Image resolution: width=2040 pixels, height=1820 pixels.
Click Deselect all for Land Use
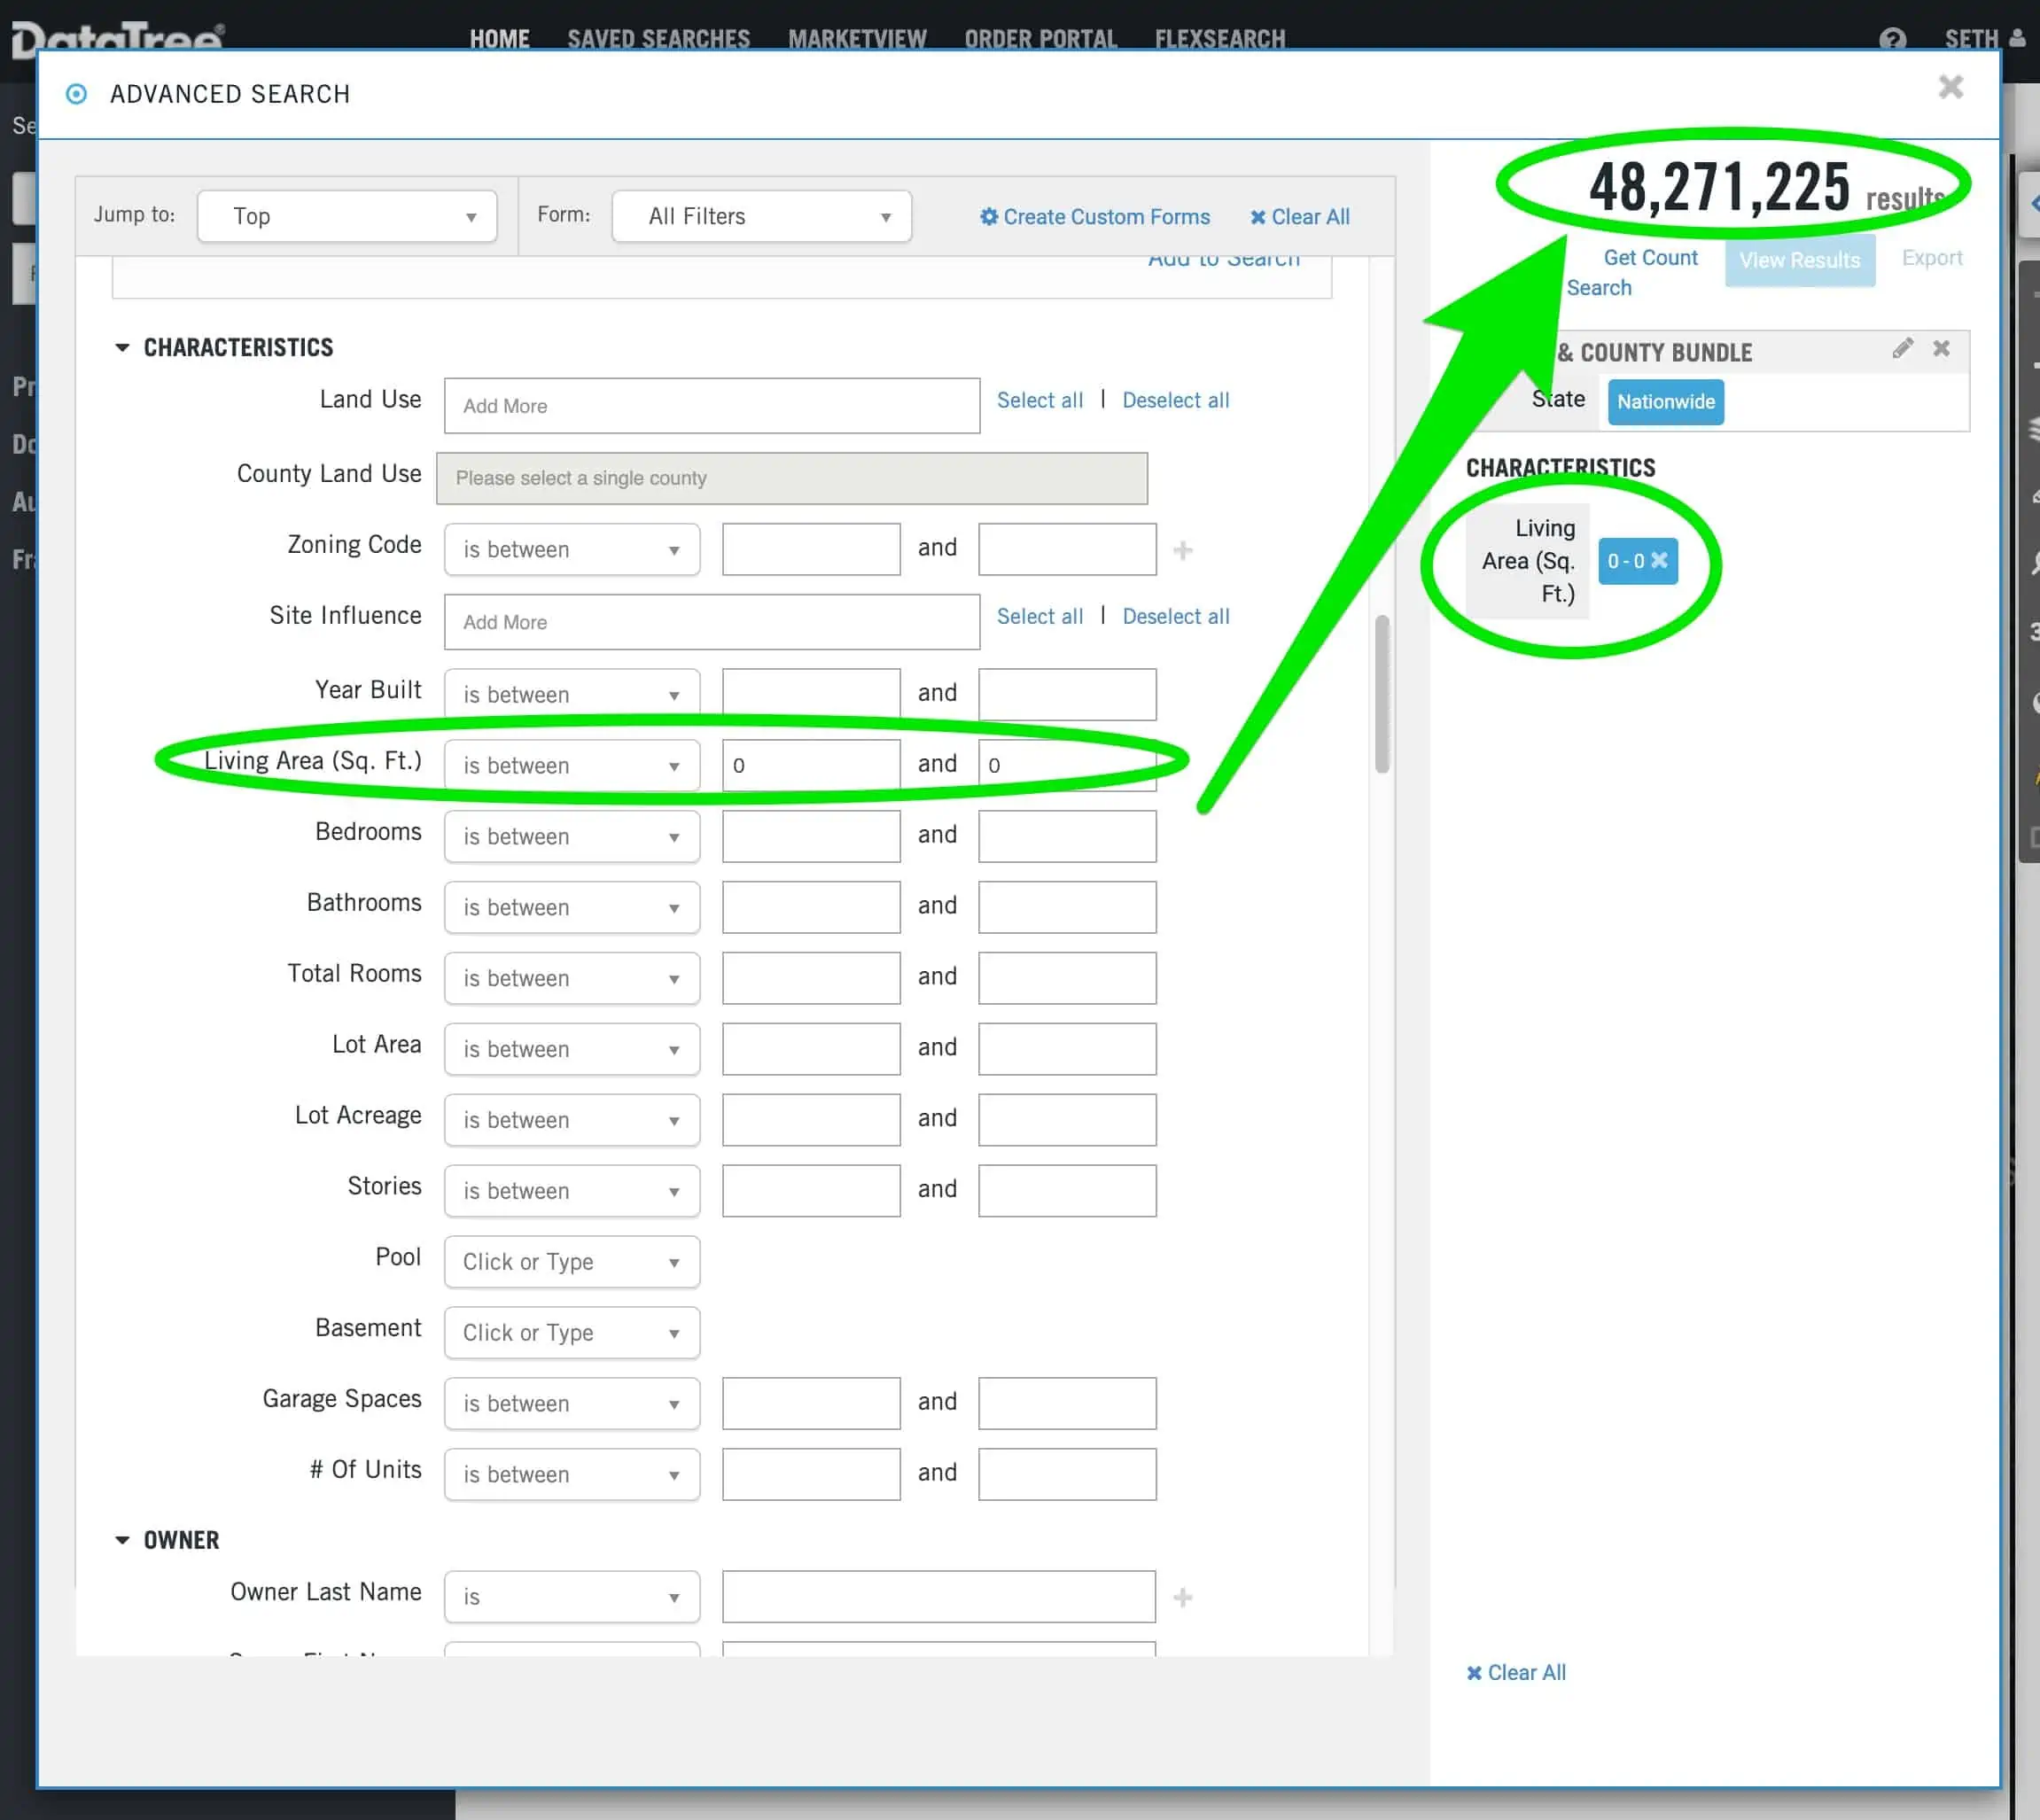[x=1175, y=400]
